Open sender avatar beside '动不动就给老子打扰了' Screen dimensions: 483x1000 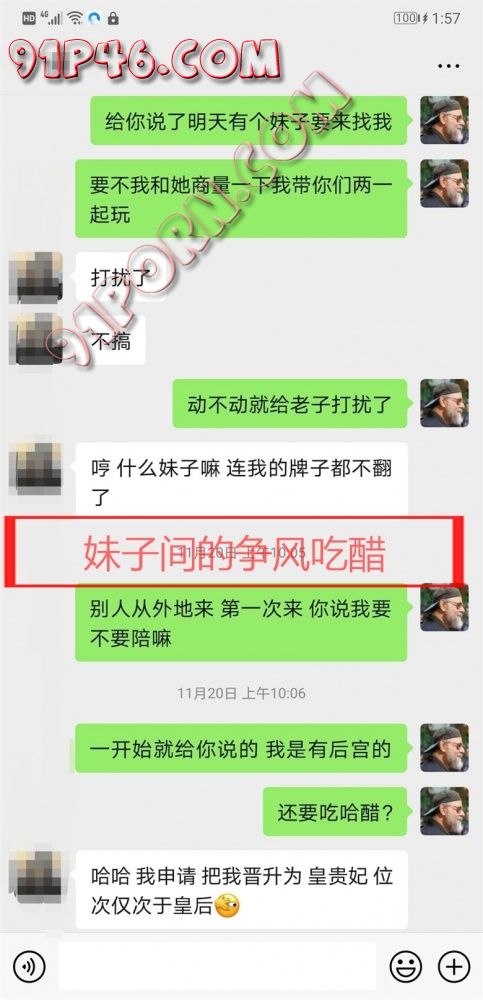coord(445,403)
